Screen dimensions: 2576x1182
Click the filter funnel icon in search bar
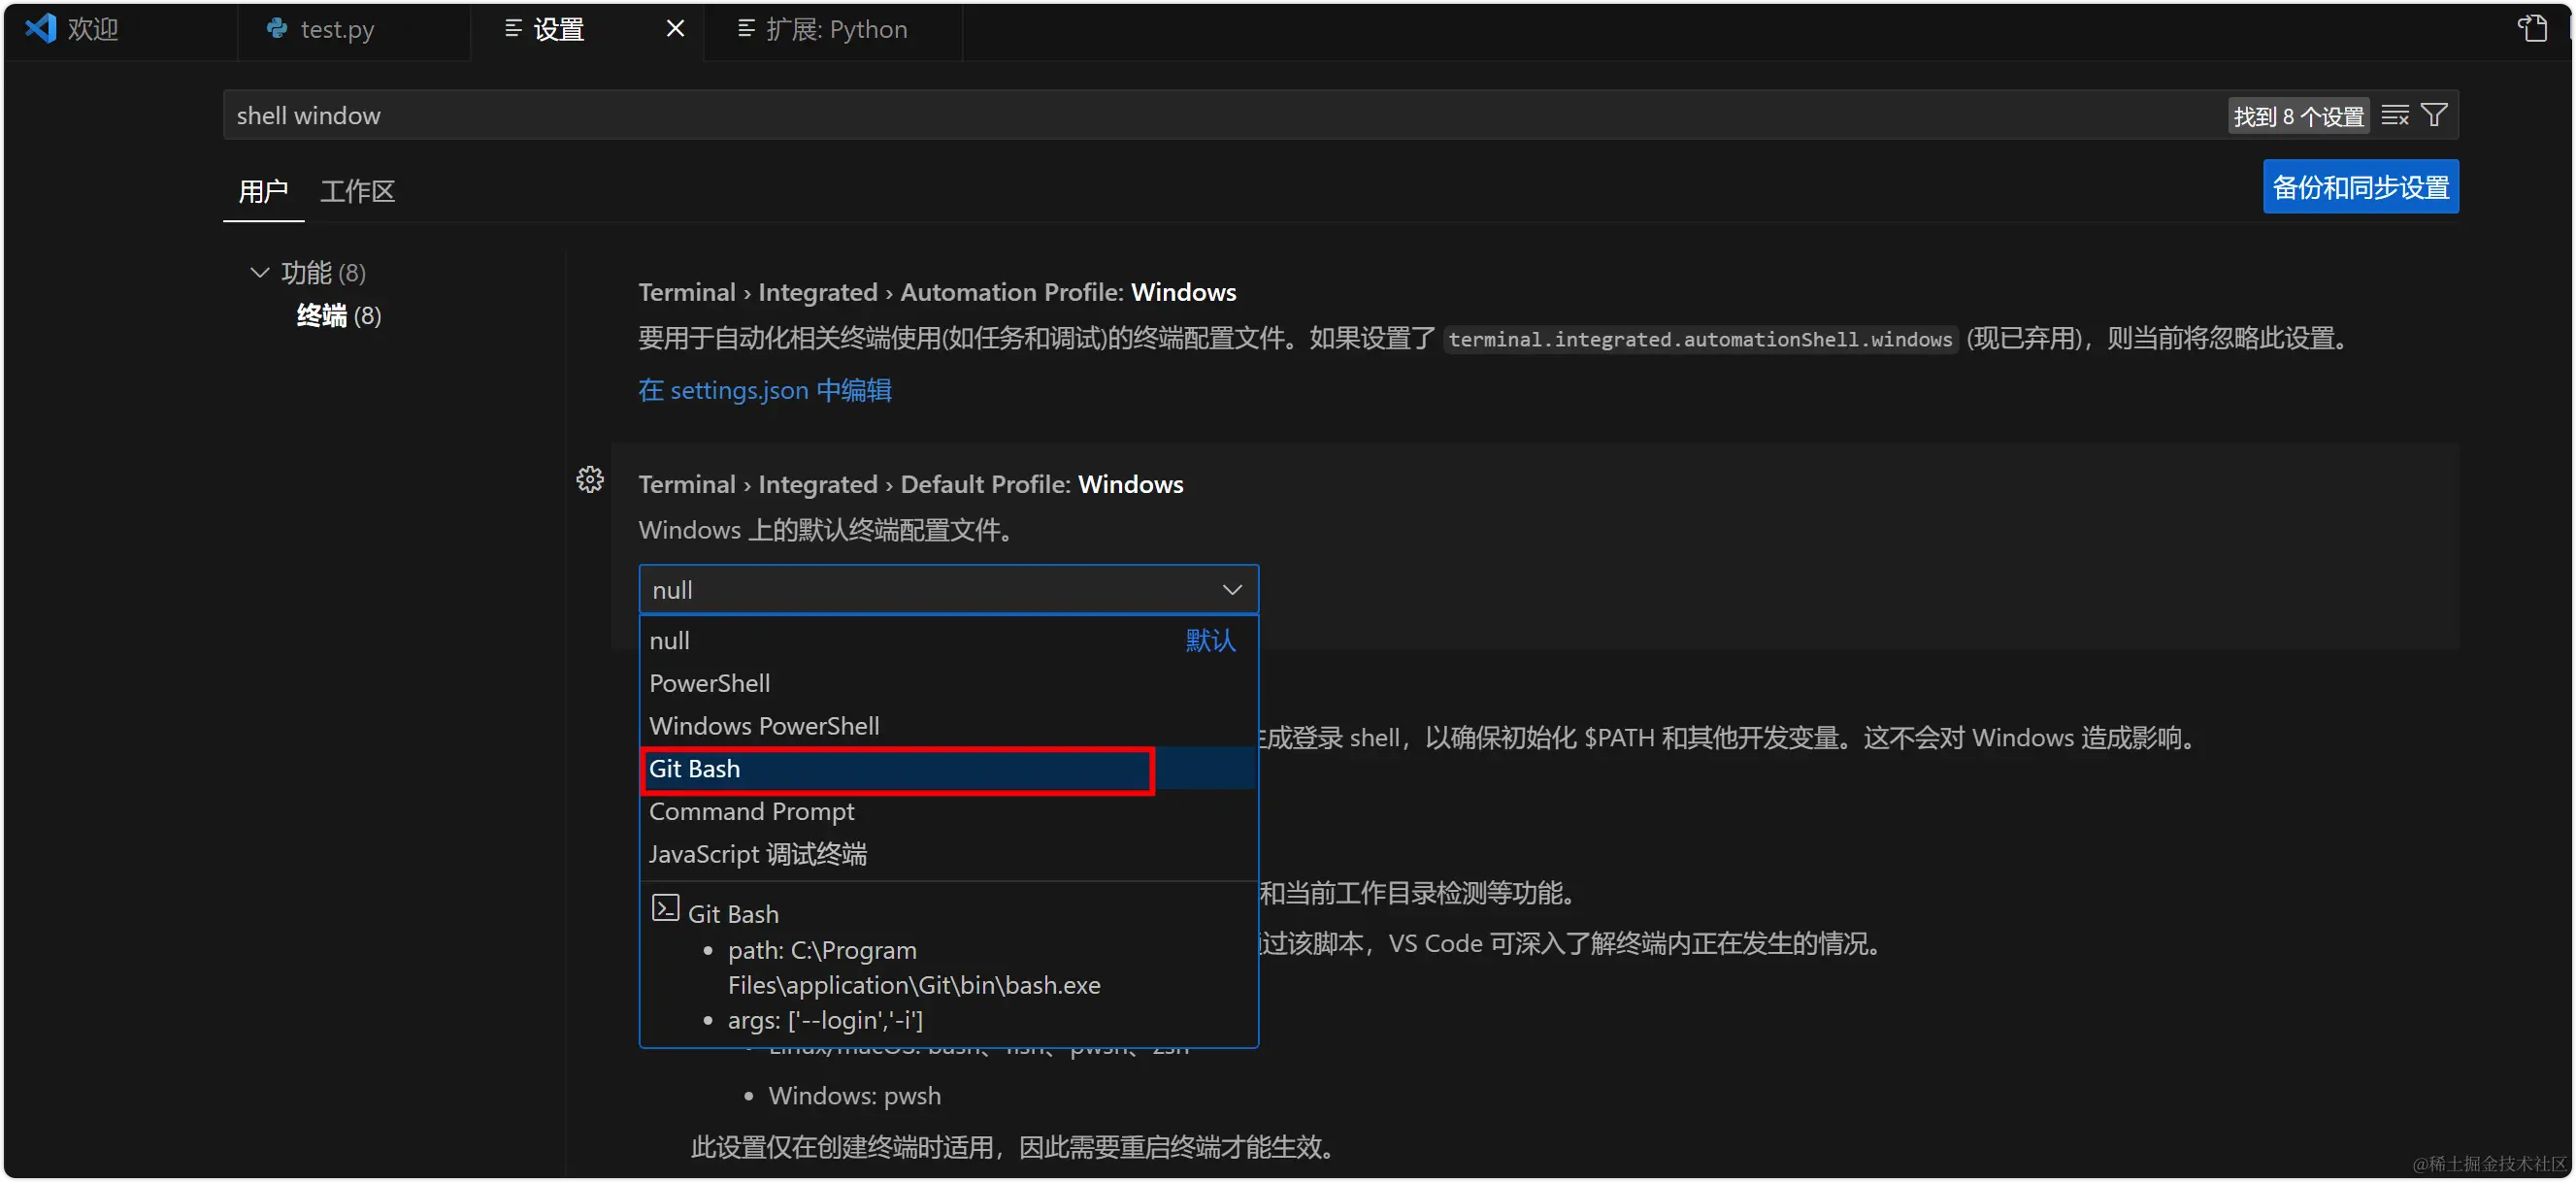click(x=2434, y=114)
